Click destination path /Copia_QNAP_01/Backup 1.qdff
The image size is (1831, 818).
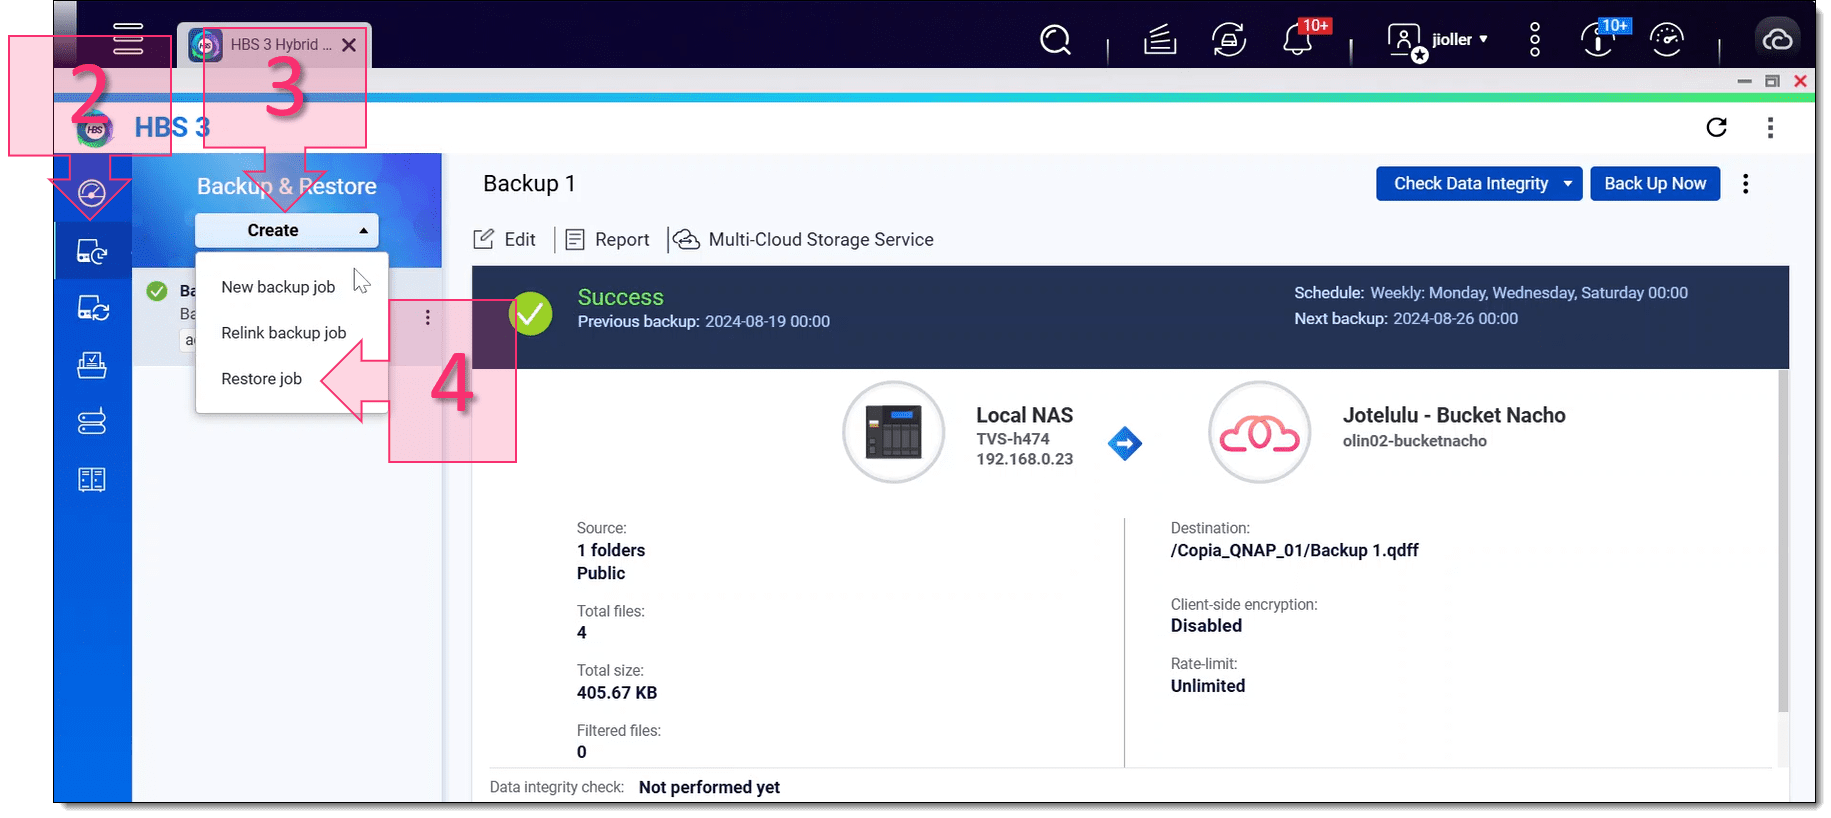[1294, 550]
